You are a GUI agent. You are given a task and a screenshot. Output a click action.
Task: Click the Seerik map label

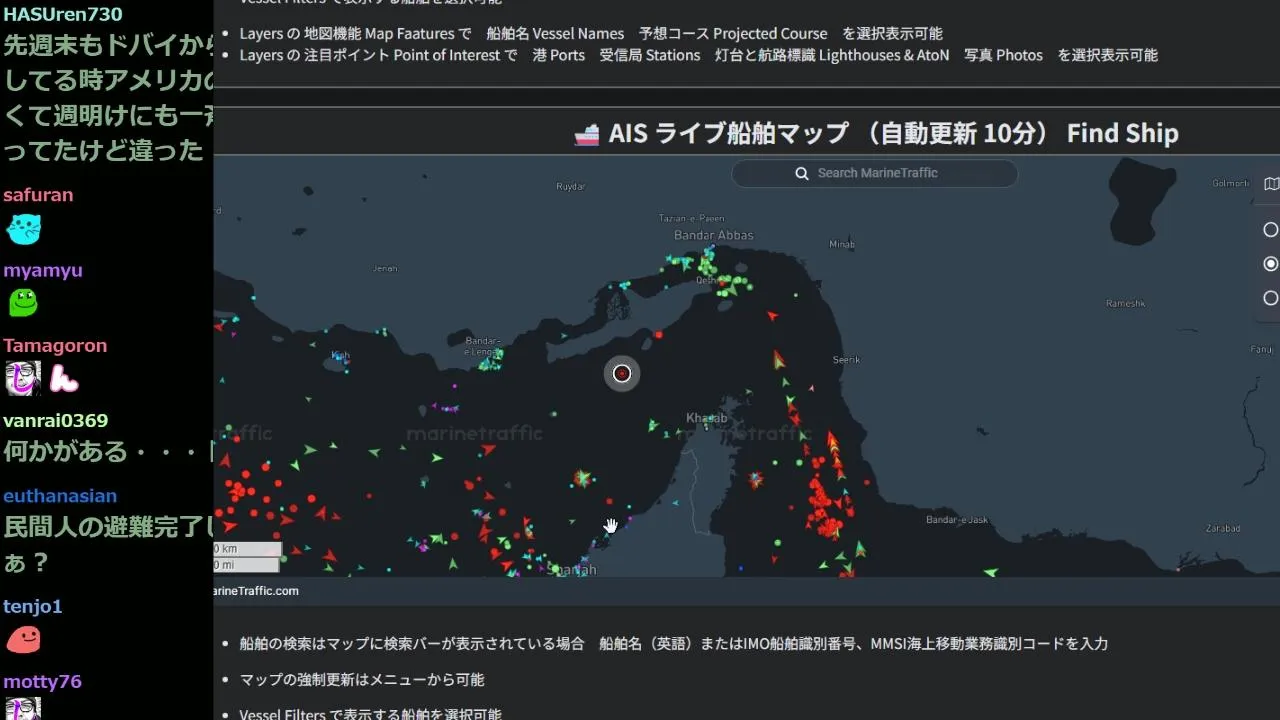847,360
